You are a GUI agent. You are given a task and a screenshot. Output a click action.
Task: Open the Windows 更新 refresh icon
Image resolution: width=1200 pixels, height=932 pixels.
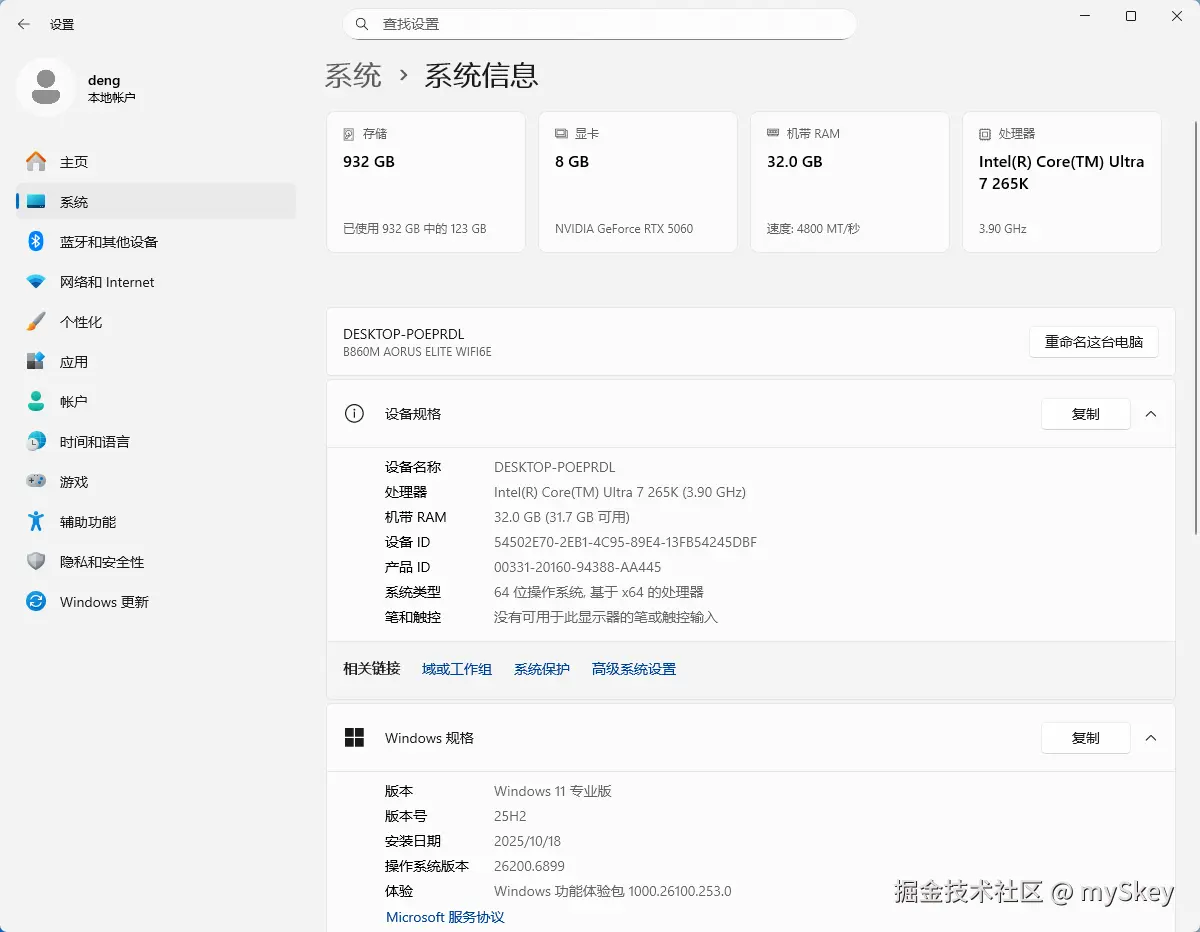tap(36, 602)
